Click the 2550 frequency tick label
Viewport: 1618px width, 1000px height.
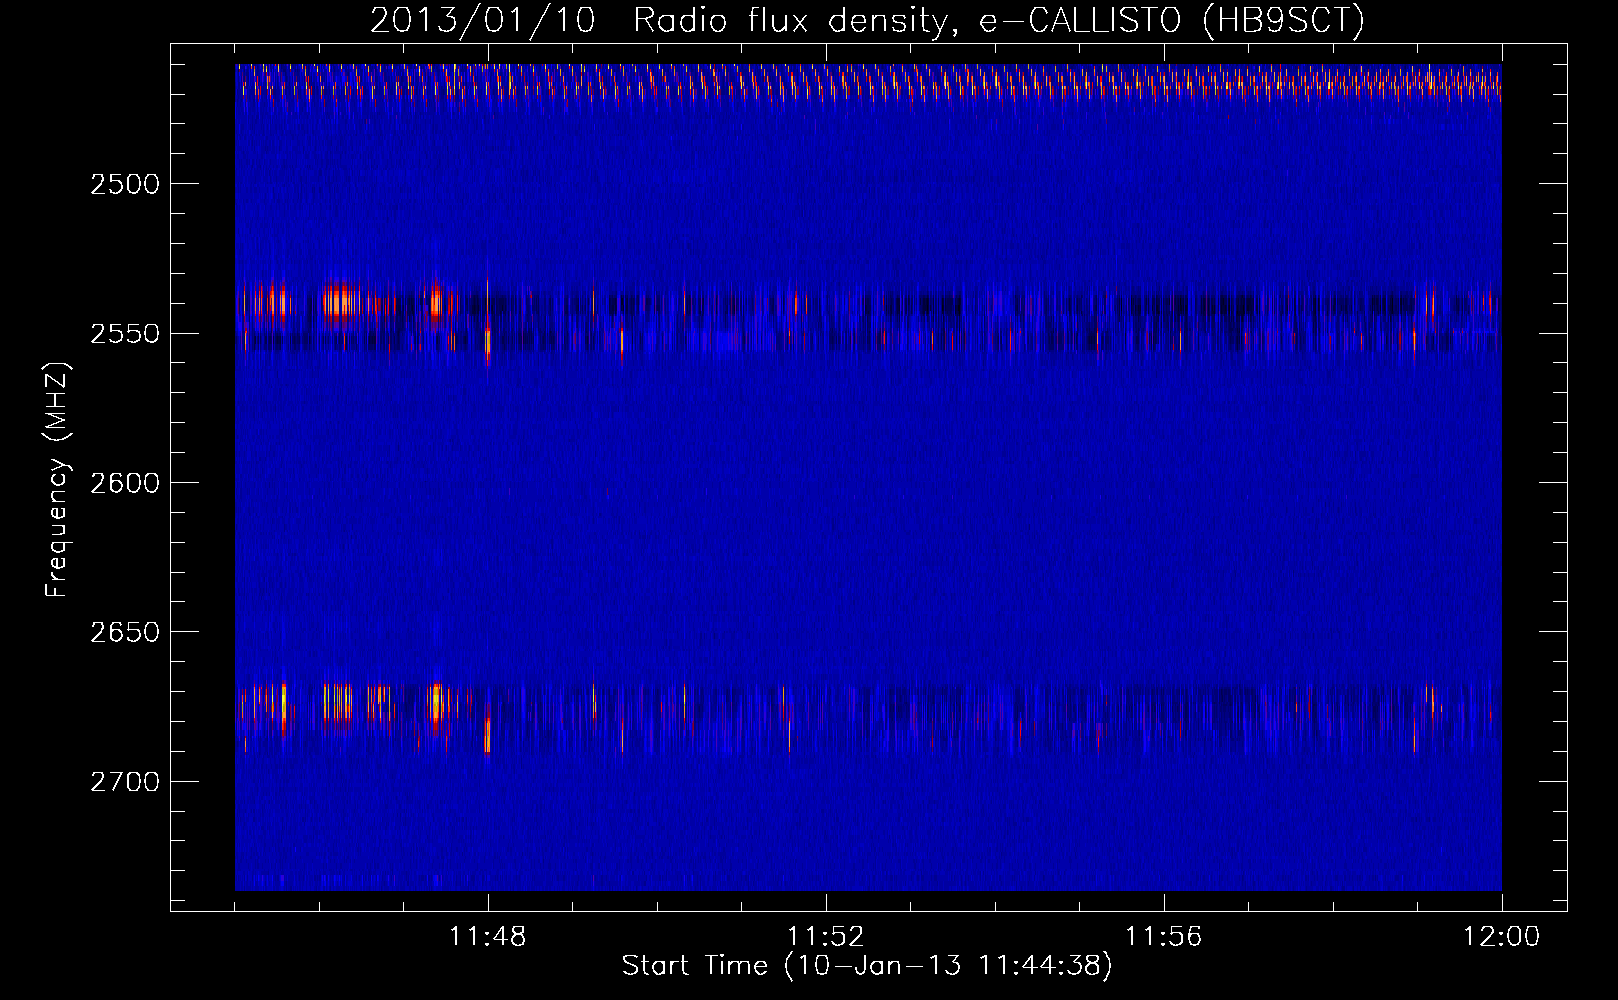pyautogui.click(x=125, y=334)
